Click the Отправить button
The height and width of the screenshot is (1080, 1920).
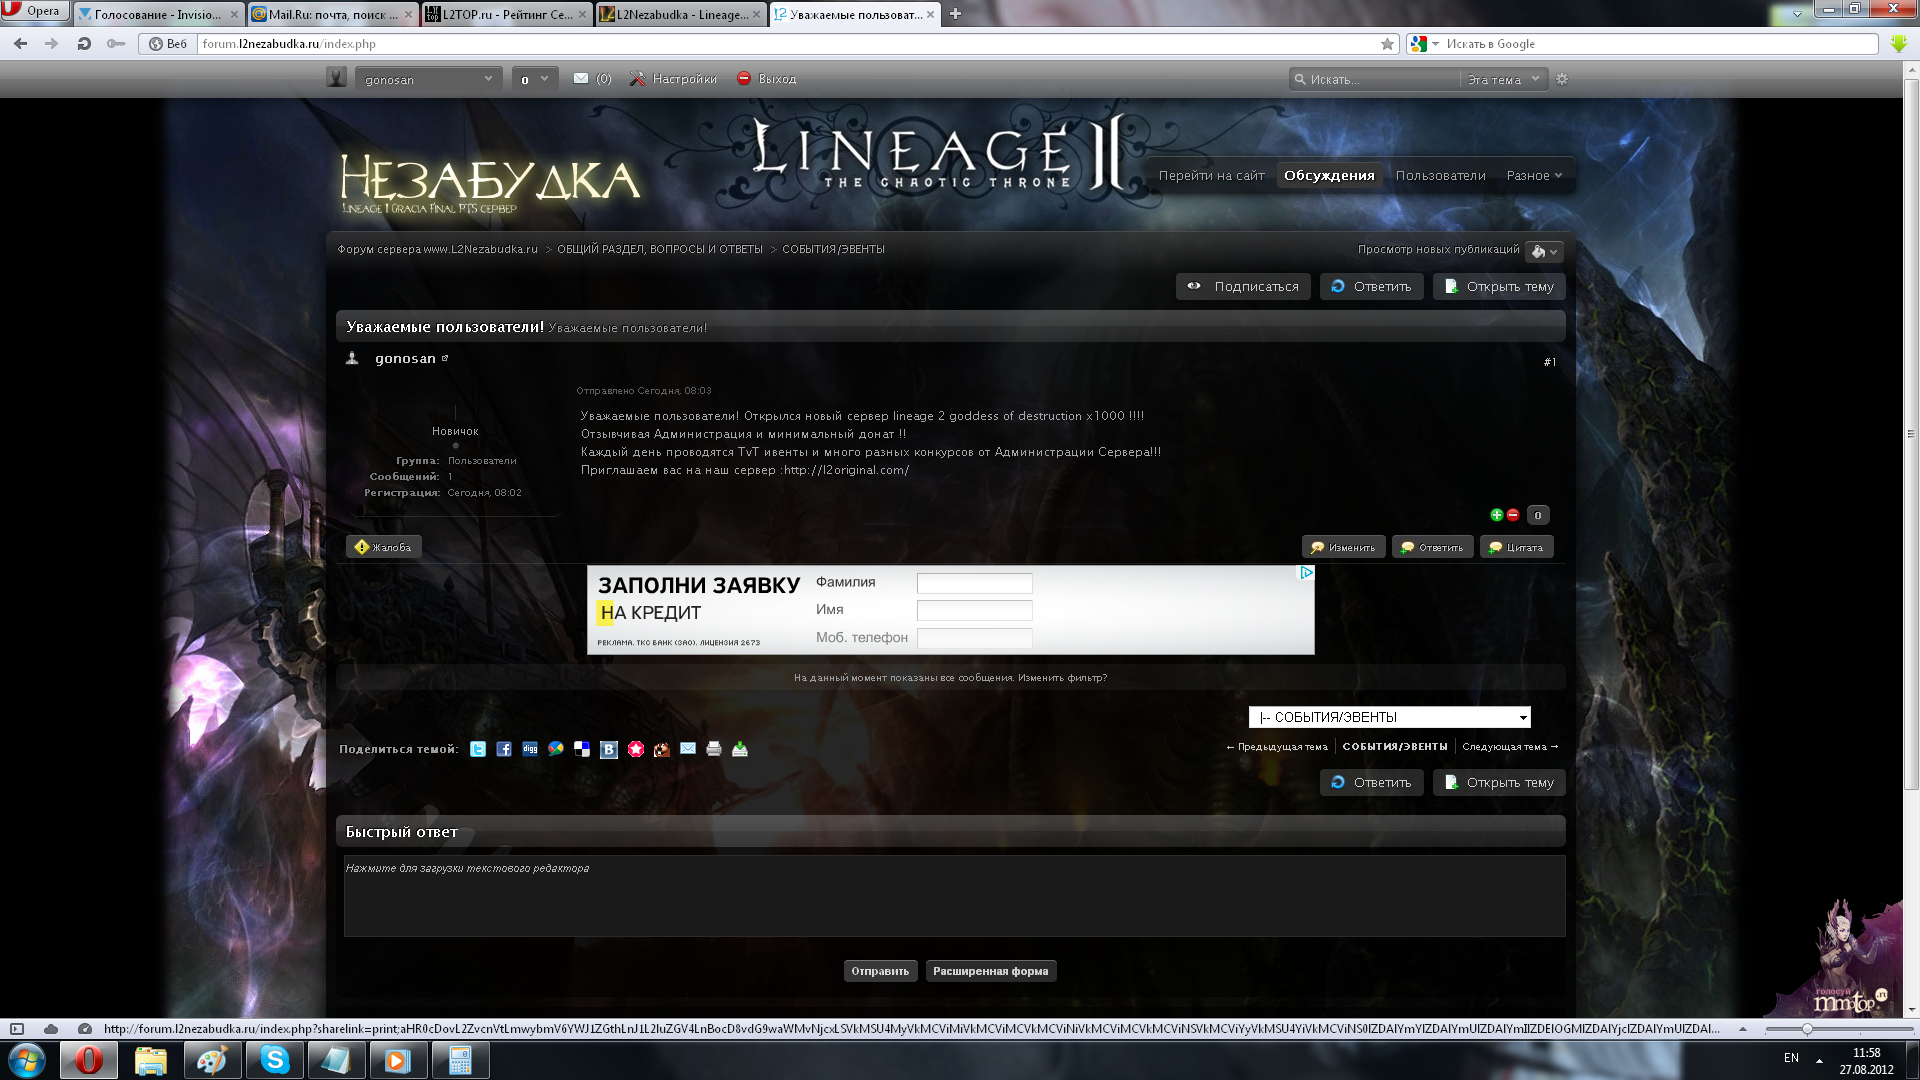click(x=879, y=971)
